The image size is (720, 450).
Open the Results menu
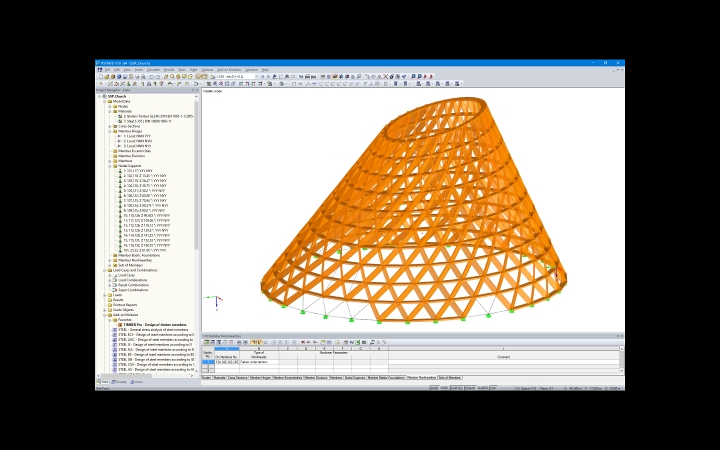click(169, 70)
